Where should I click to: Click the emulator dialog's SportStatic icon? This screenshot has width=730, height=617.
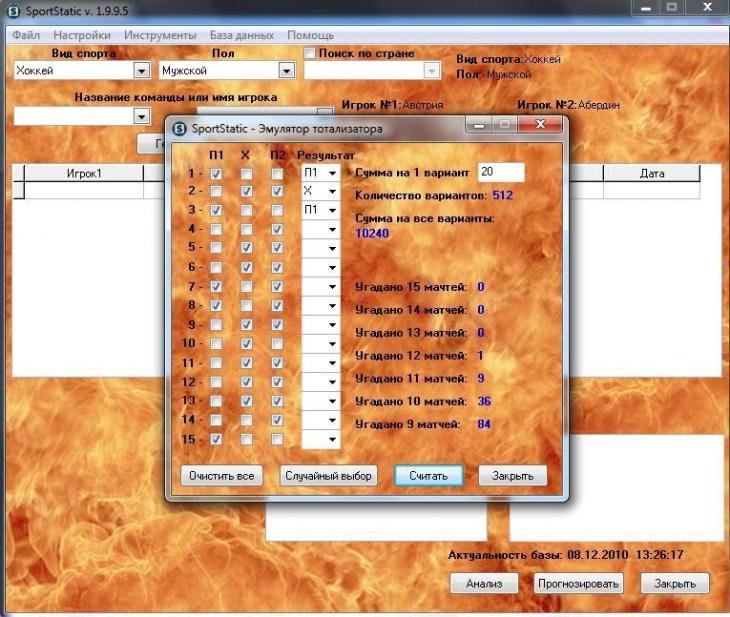[180, 129]
